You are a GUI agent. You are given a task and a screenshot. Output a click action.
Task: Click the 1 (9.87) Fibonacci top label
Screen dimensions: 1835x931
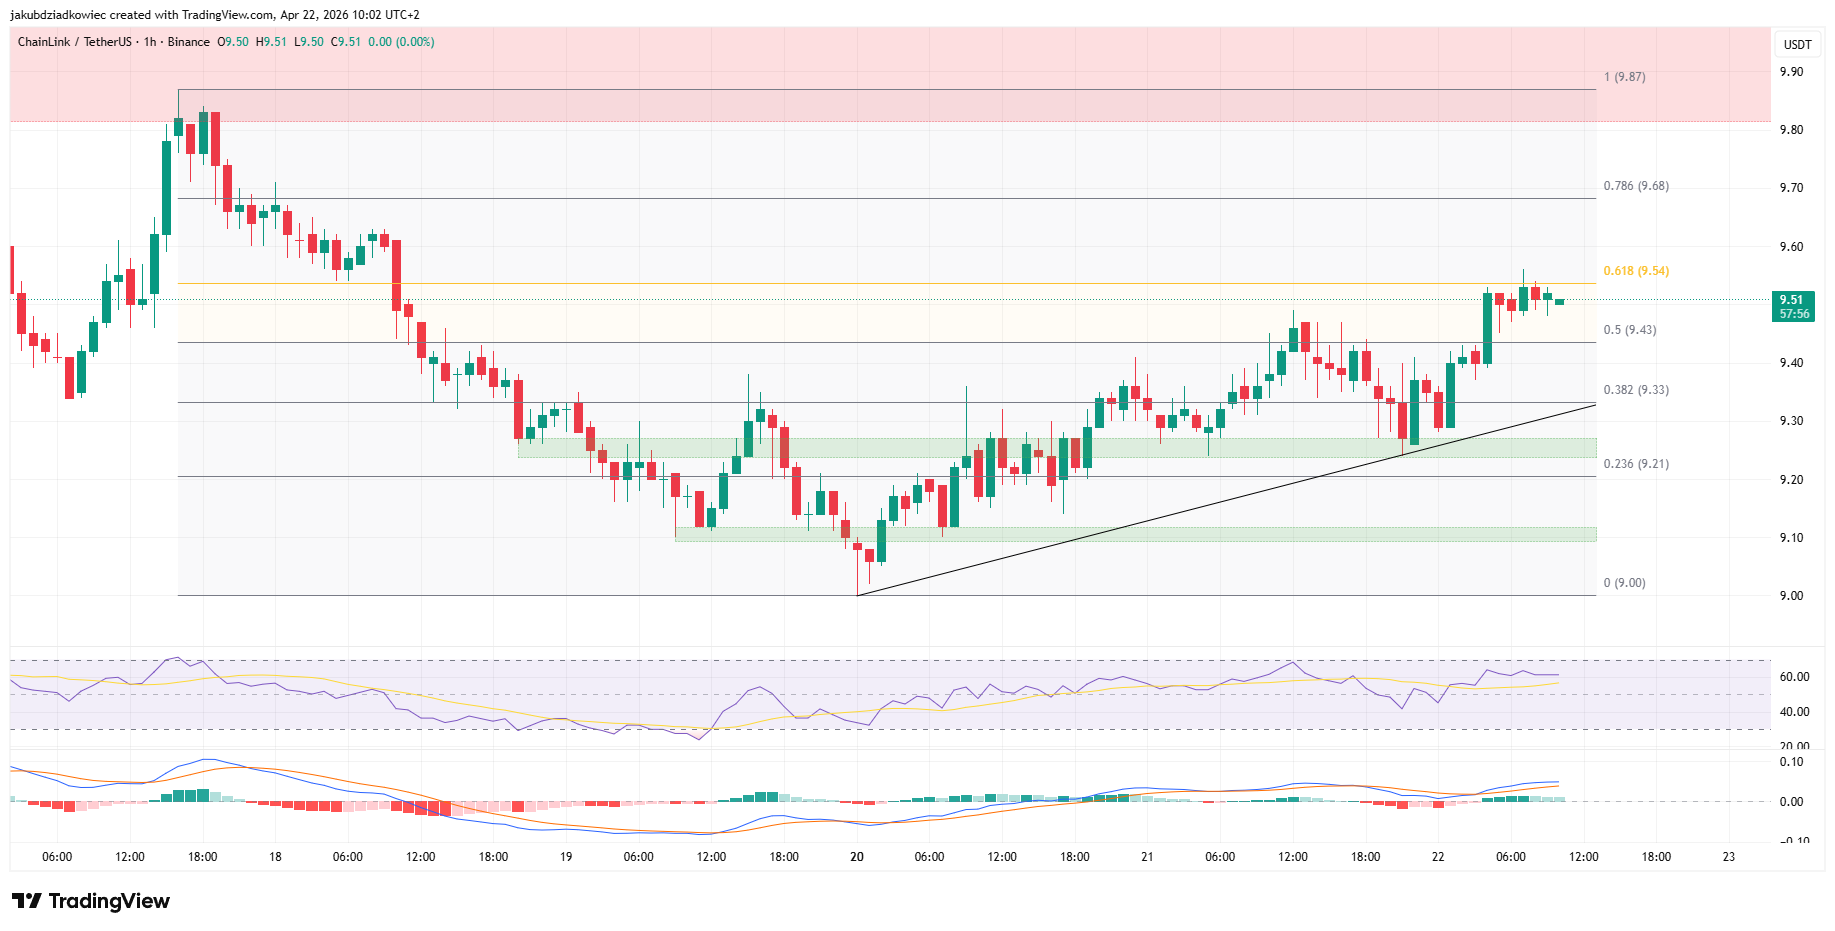[1624, 77]
